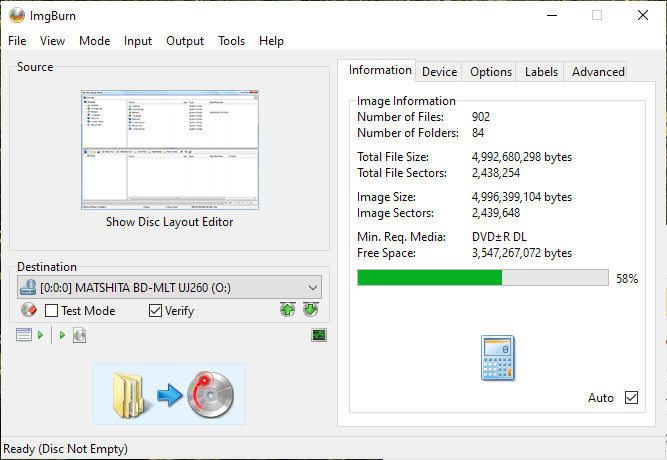Click the 58% free space progress bar
The width and height of the screenshot is (667, 460).
482,278
